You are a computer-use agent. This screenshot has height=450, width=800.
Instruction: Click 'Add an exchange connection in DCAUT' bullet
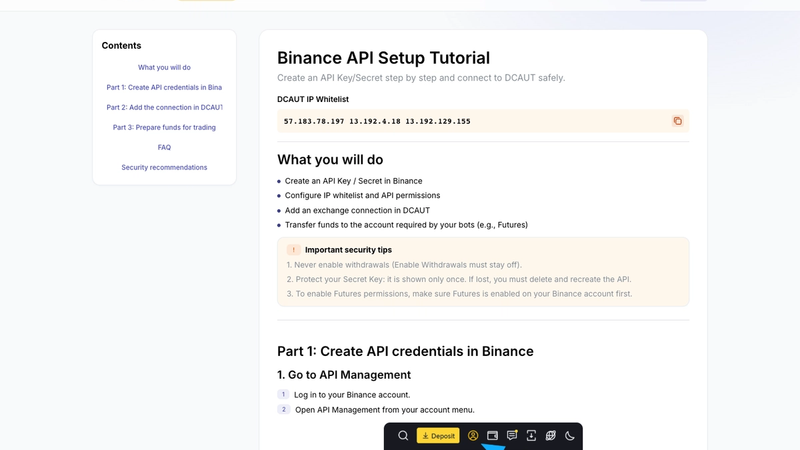(x=357, y=210)
